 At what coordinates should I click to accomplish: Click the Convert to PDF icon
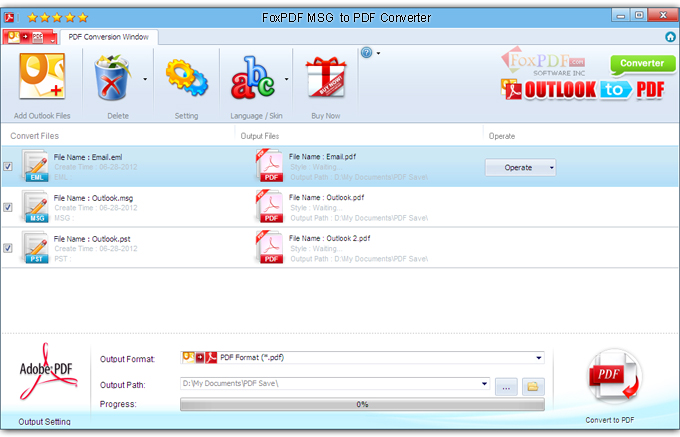pyautogui.click(x=615, y=376)
